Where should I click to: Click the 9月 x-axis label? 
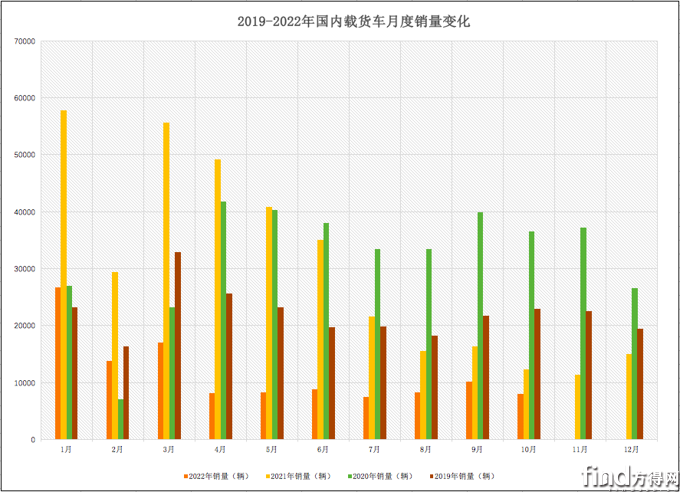coord(477,449)
